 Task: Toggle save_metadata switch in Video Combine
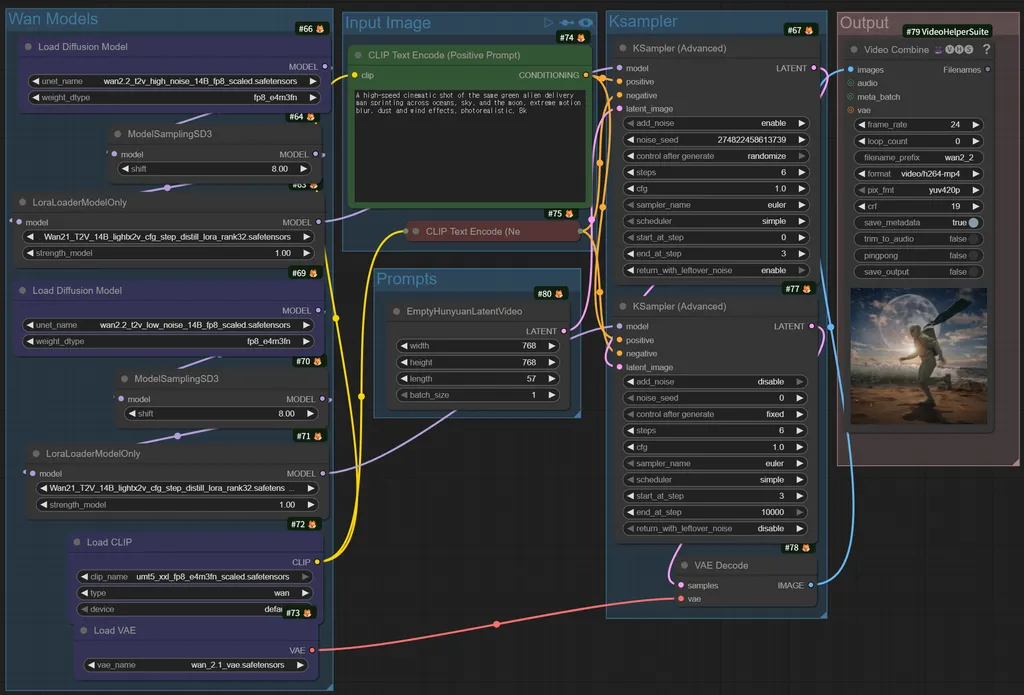(973, 223)
